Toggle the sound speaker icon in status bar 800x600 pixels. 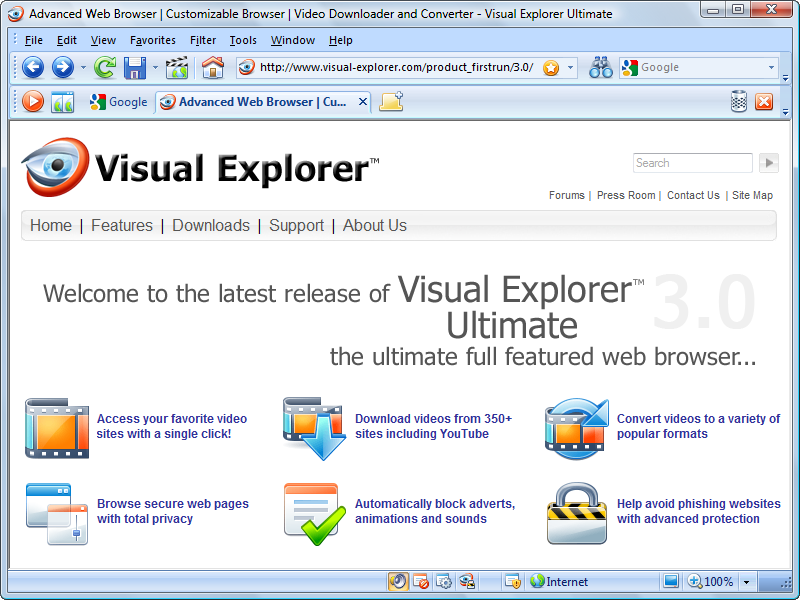coord(398,581)
